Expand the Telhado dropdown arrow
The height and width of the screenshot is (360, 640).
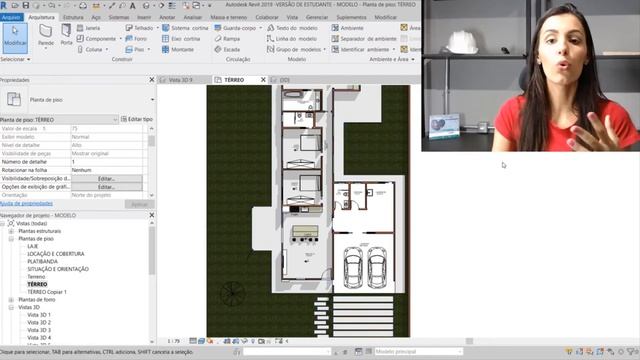point(157,28)
